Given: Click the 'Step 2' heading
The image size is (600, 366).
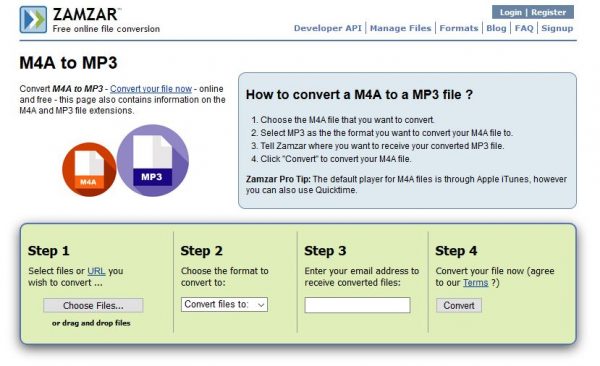Looking at the screenshot, I should point(201,251).
